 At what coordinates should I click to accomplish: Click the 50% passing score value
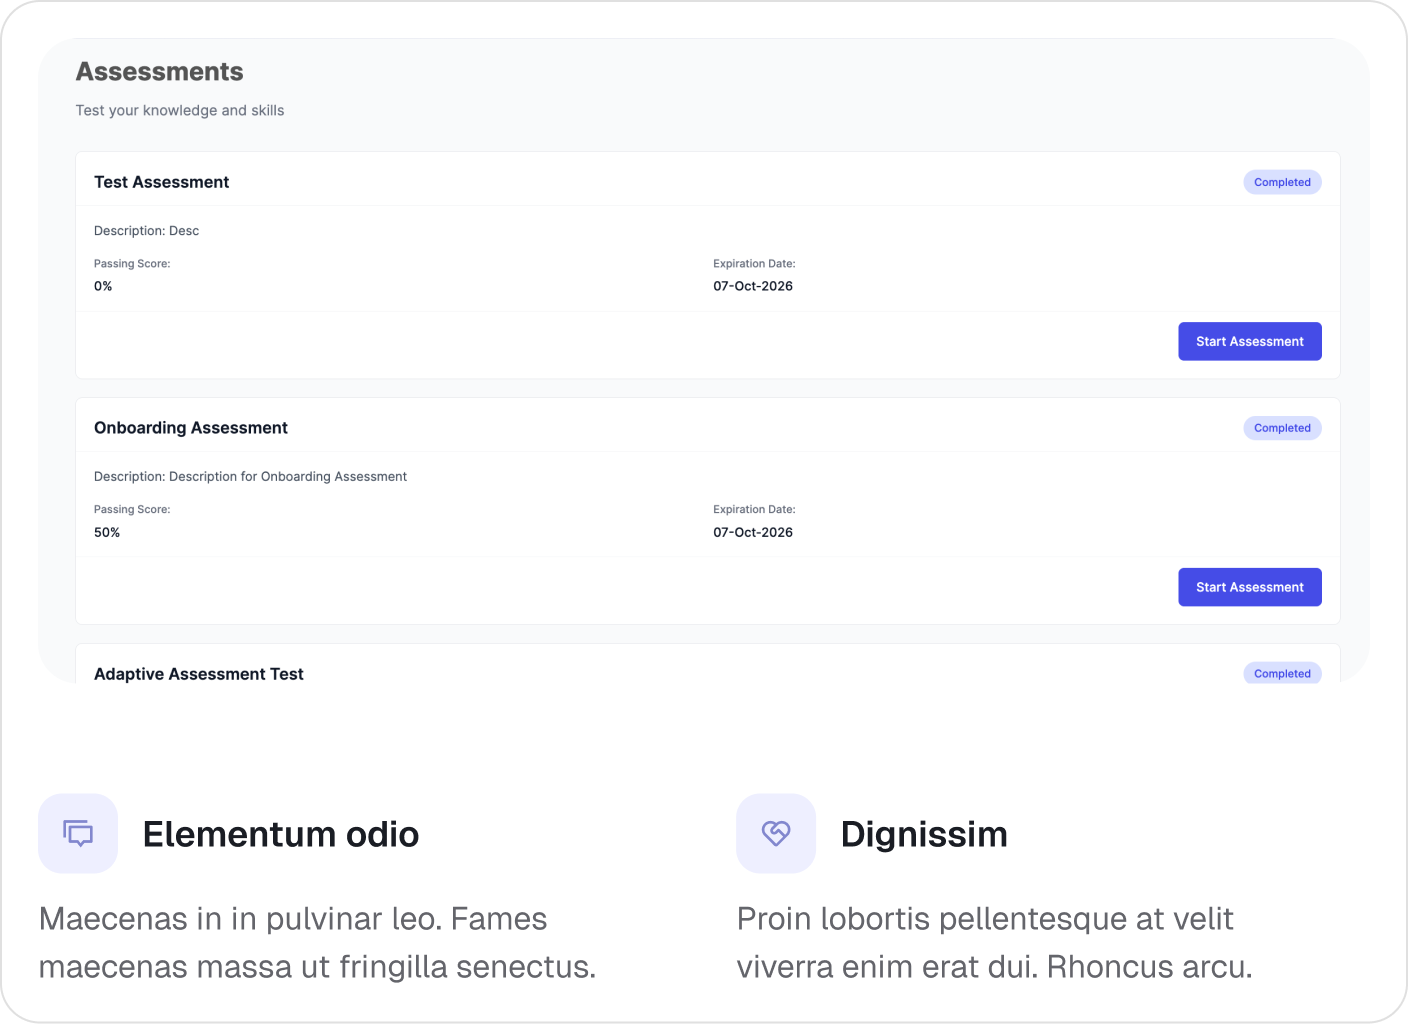pos(107,532)
